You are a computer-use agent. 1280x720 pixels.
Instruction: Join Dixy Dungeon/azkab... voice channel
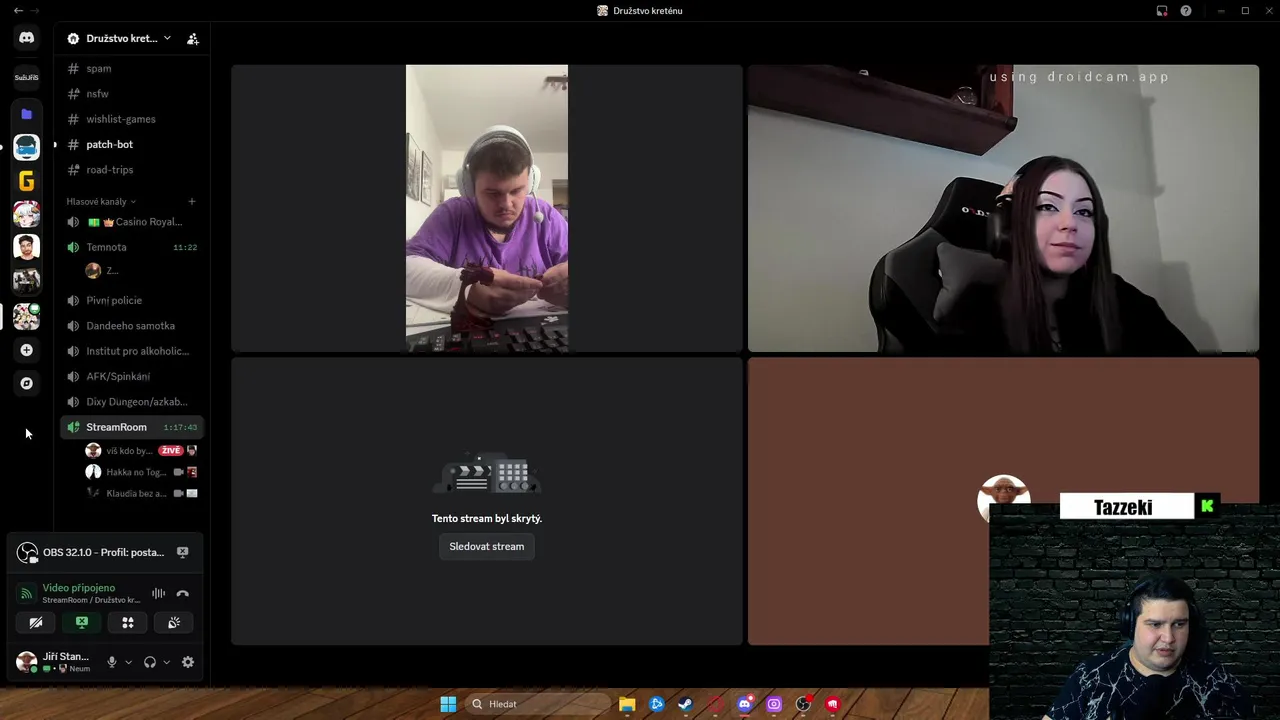point(132,402)
